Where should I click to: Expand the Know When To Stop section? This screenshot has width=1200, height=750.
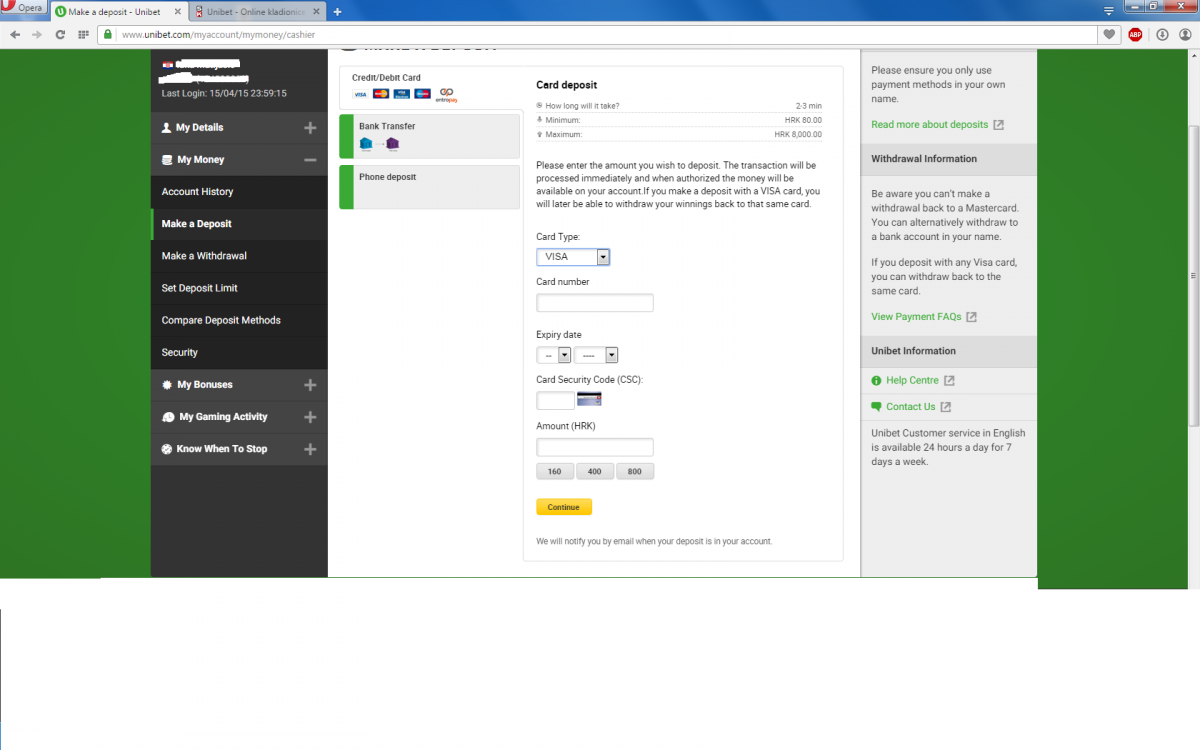(239, 449)
